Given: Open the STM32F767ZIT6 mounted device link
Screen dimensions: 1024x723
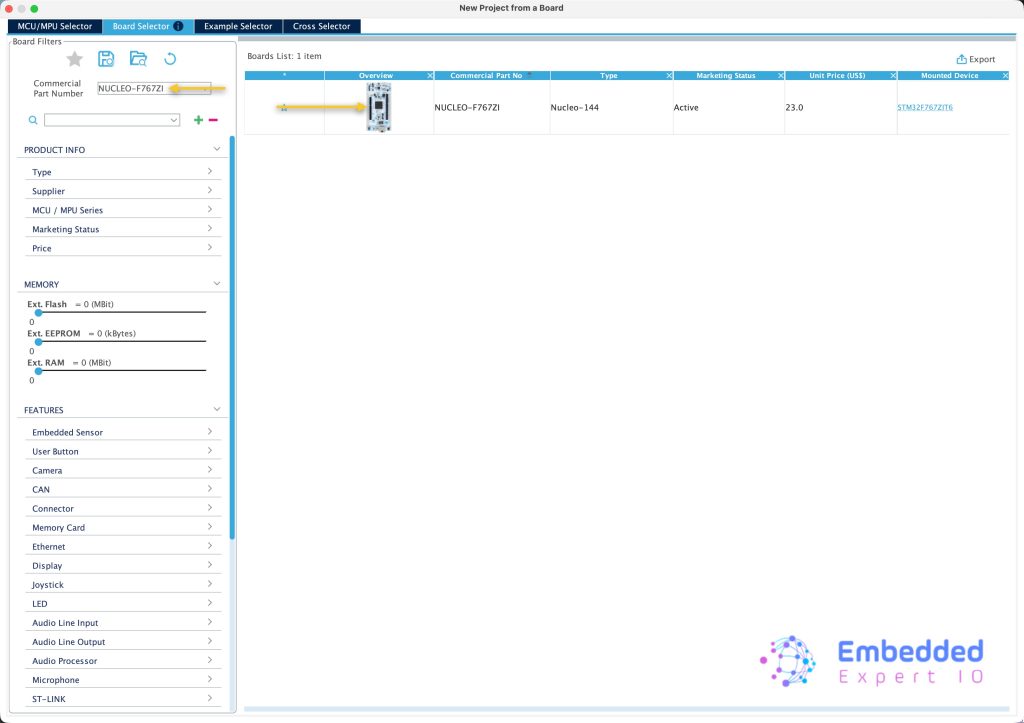Looking at the screenshot, I should click(x=925, y=107).
